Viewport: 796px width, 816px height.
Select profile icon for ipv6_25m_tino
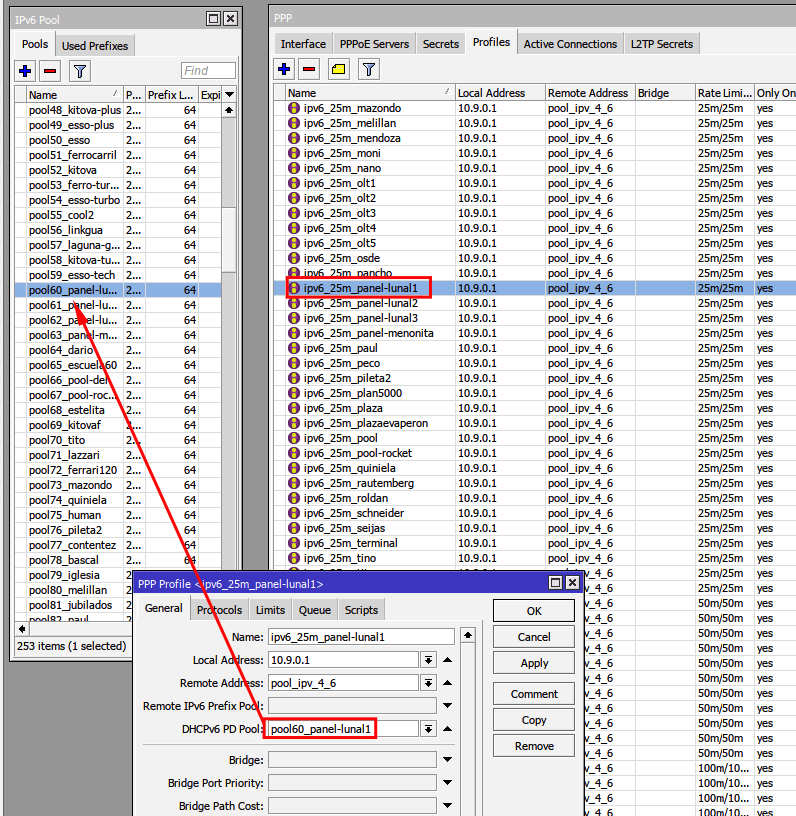294,558
